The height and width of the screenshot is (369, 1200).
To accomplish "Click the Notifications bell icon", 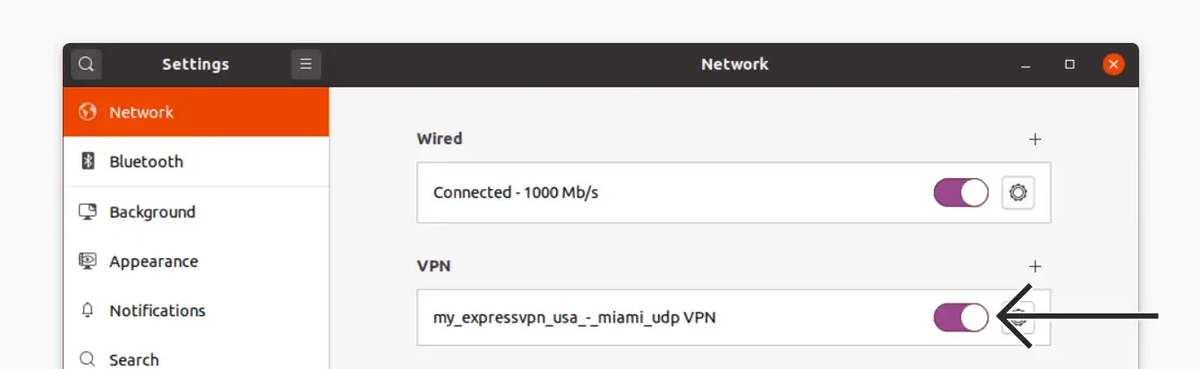I will (x=88, y=310).
